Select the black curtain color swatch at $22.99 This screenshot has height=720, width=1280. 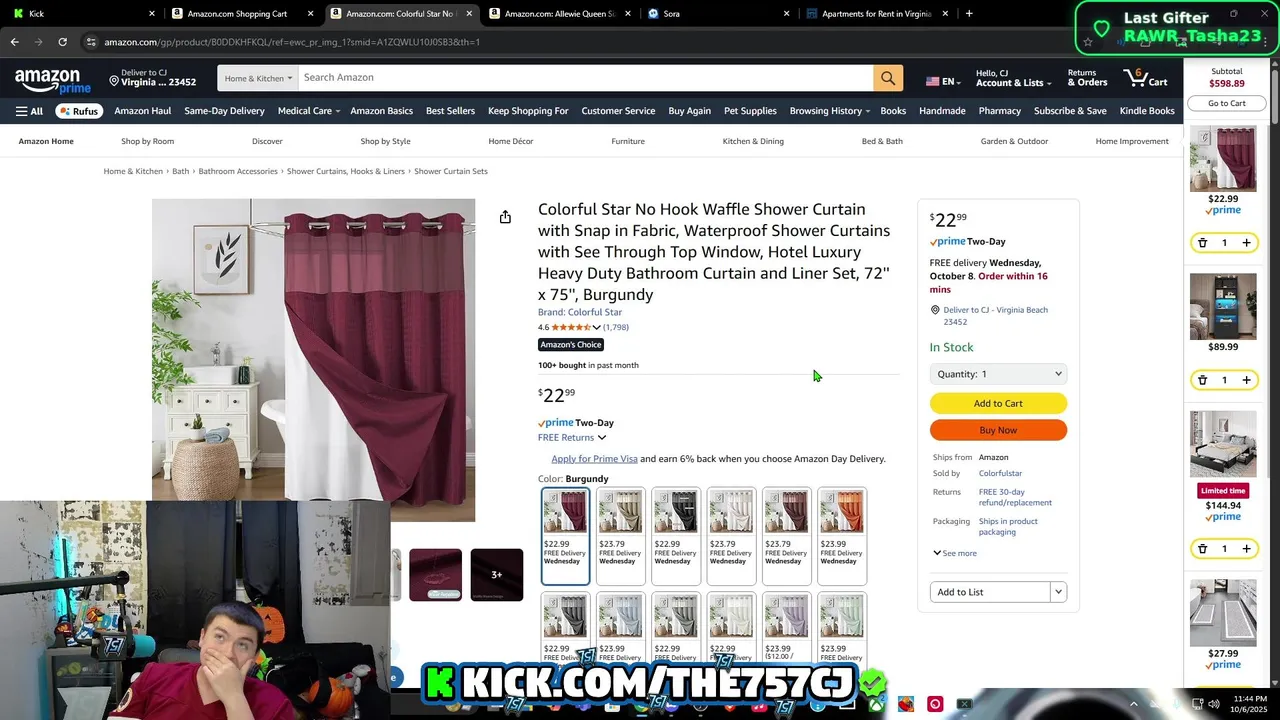point(676,535)
